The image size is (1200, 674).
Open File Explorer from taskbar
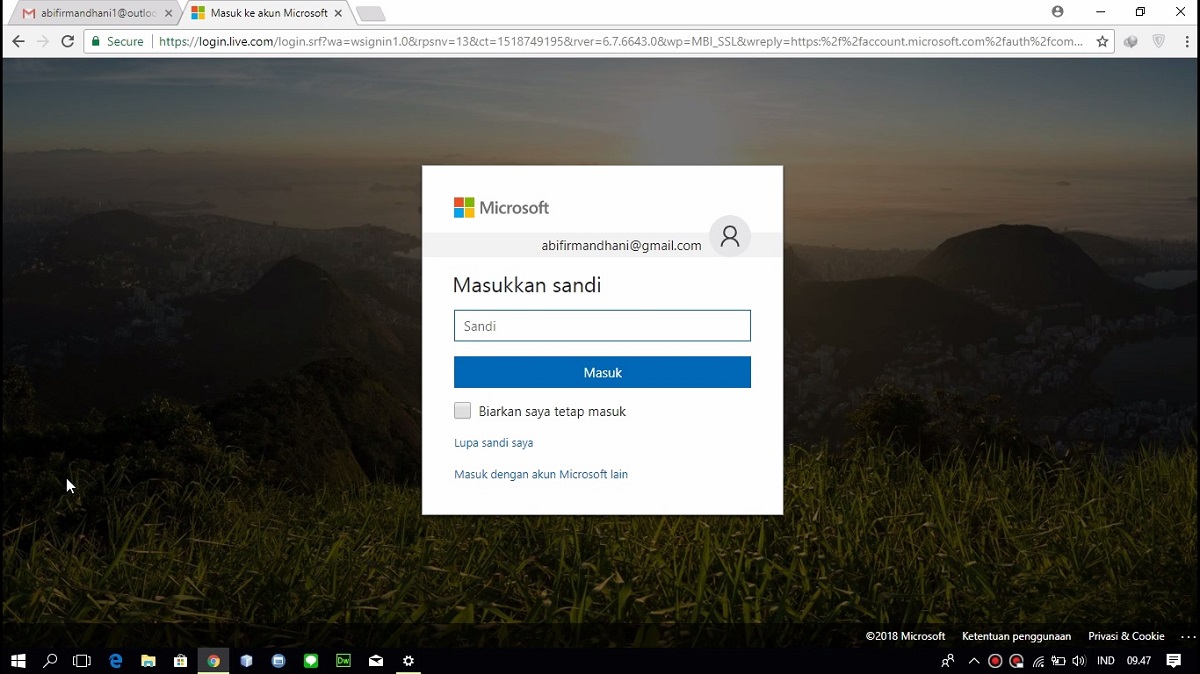coord(148,661)
